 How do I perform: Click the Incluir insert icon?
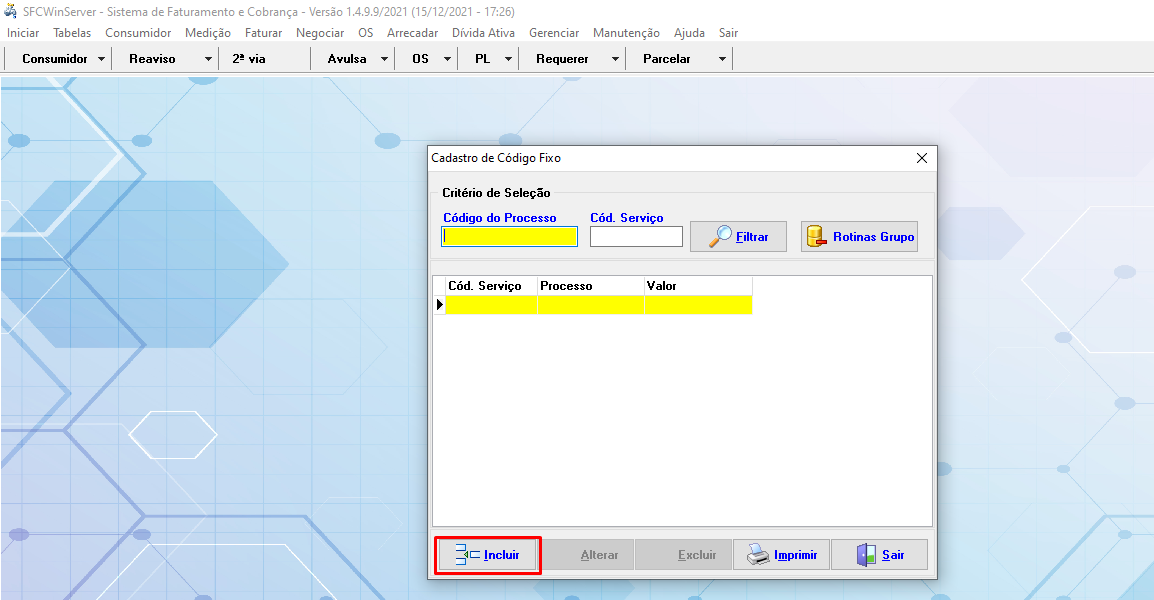point(468,555)
